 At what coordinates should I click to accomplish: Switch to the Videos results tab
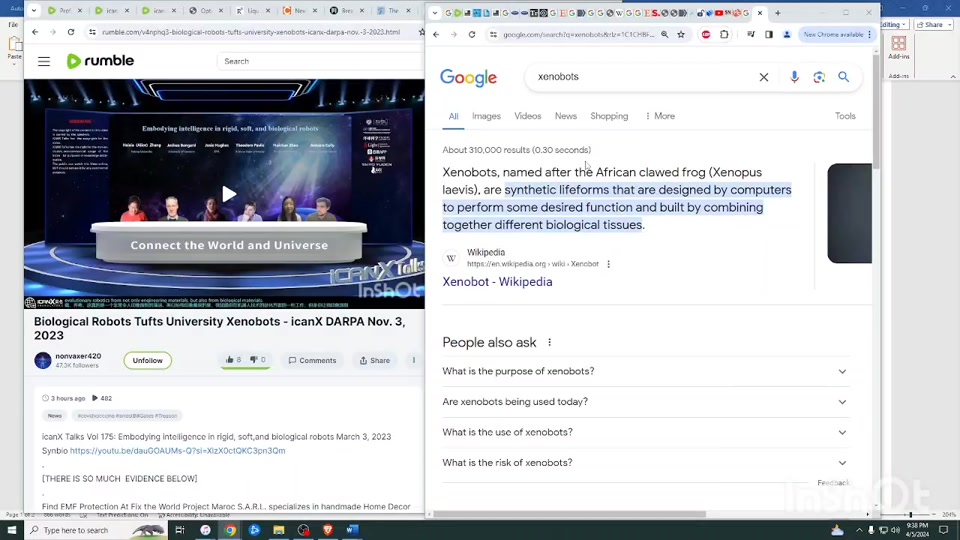pyautogui.click(x=527, y=116)
